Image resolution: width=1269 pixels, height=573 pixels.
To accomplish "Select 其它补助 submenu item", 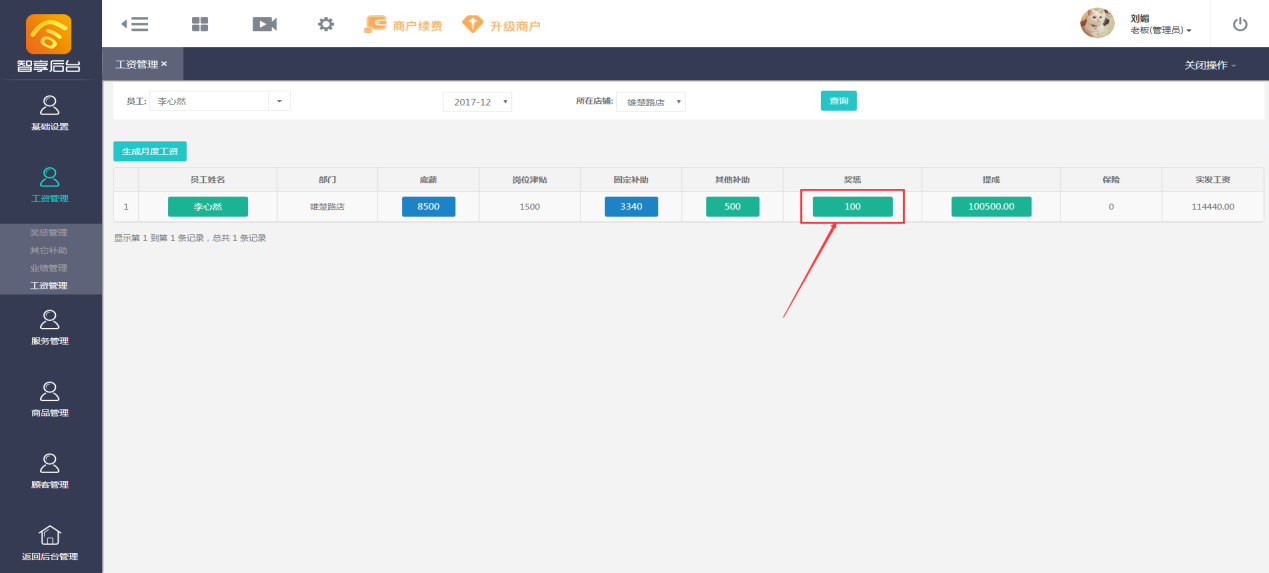I will click(49, 250).
